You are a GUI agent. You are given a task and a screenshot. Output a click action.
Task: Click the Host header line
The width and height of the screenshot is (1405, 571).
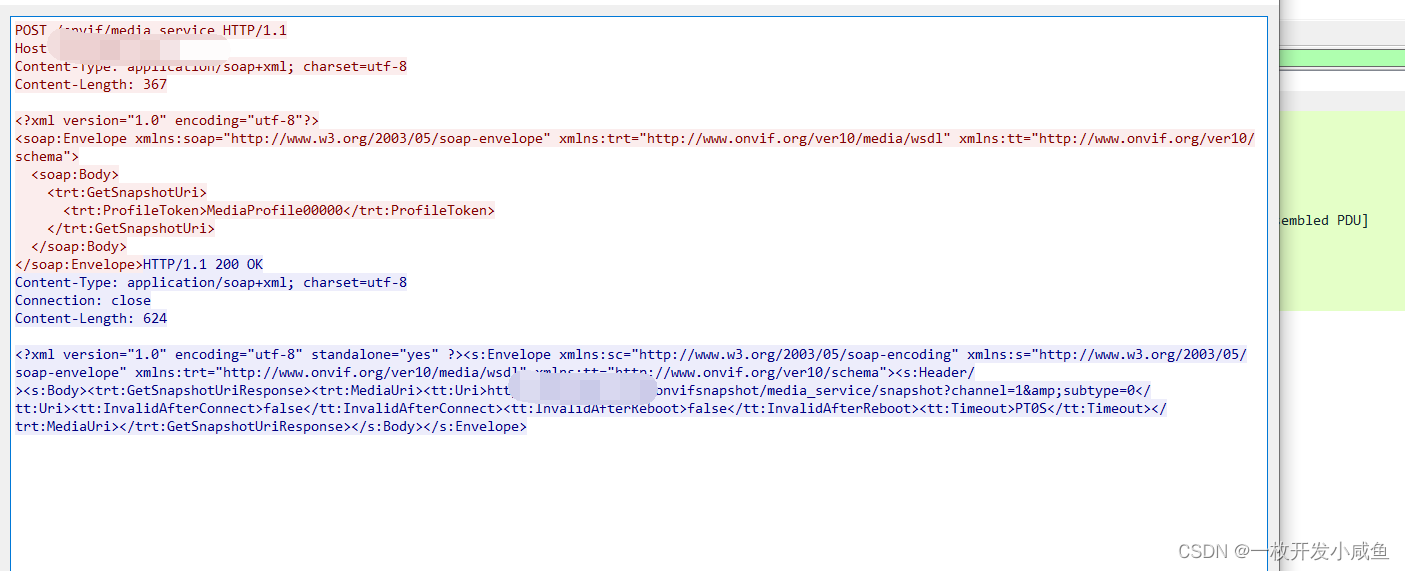coord(30,48)
